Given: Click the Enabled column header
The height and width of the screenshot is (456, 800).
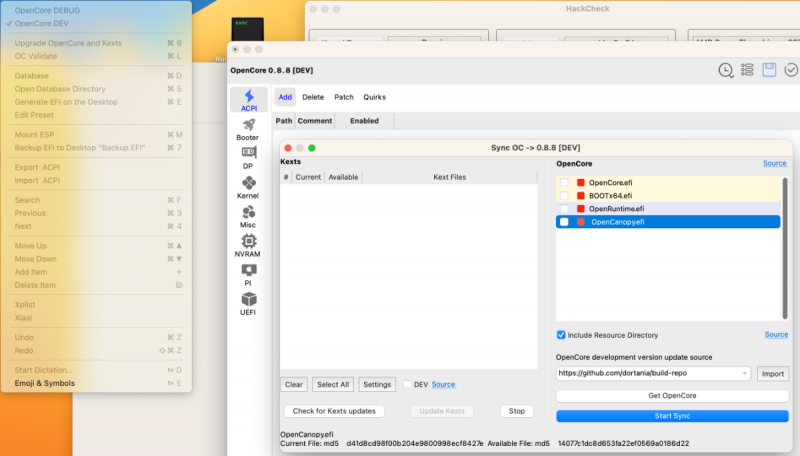Looking at the screenshot, I should [x=364, y=121].
